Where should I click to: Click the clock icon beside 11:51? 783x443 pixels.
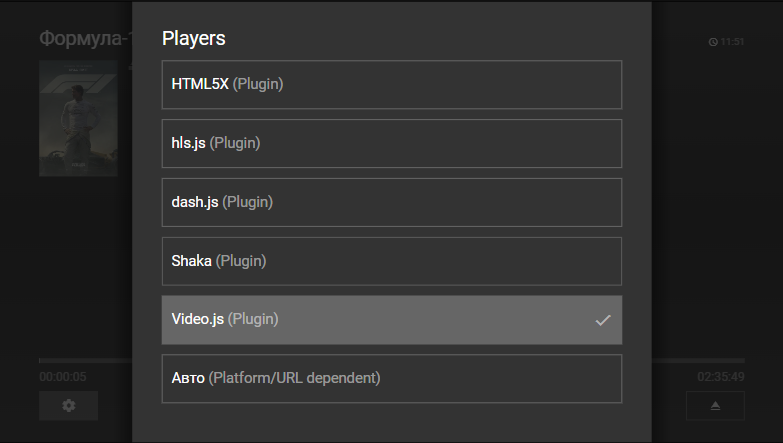(713, 42)
